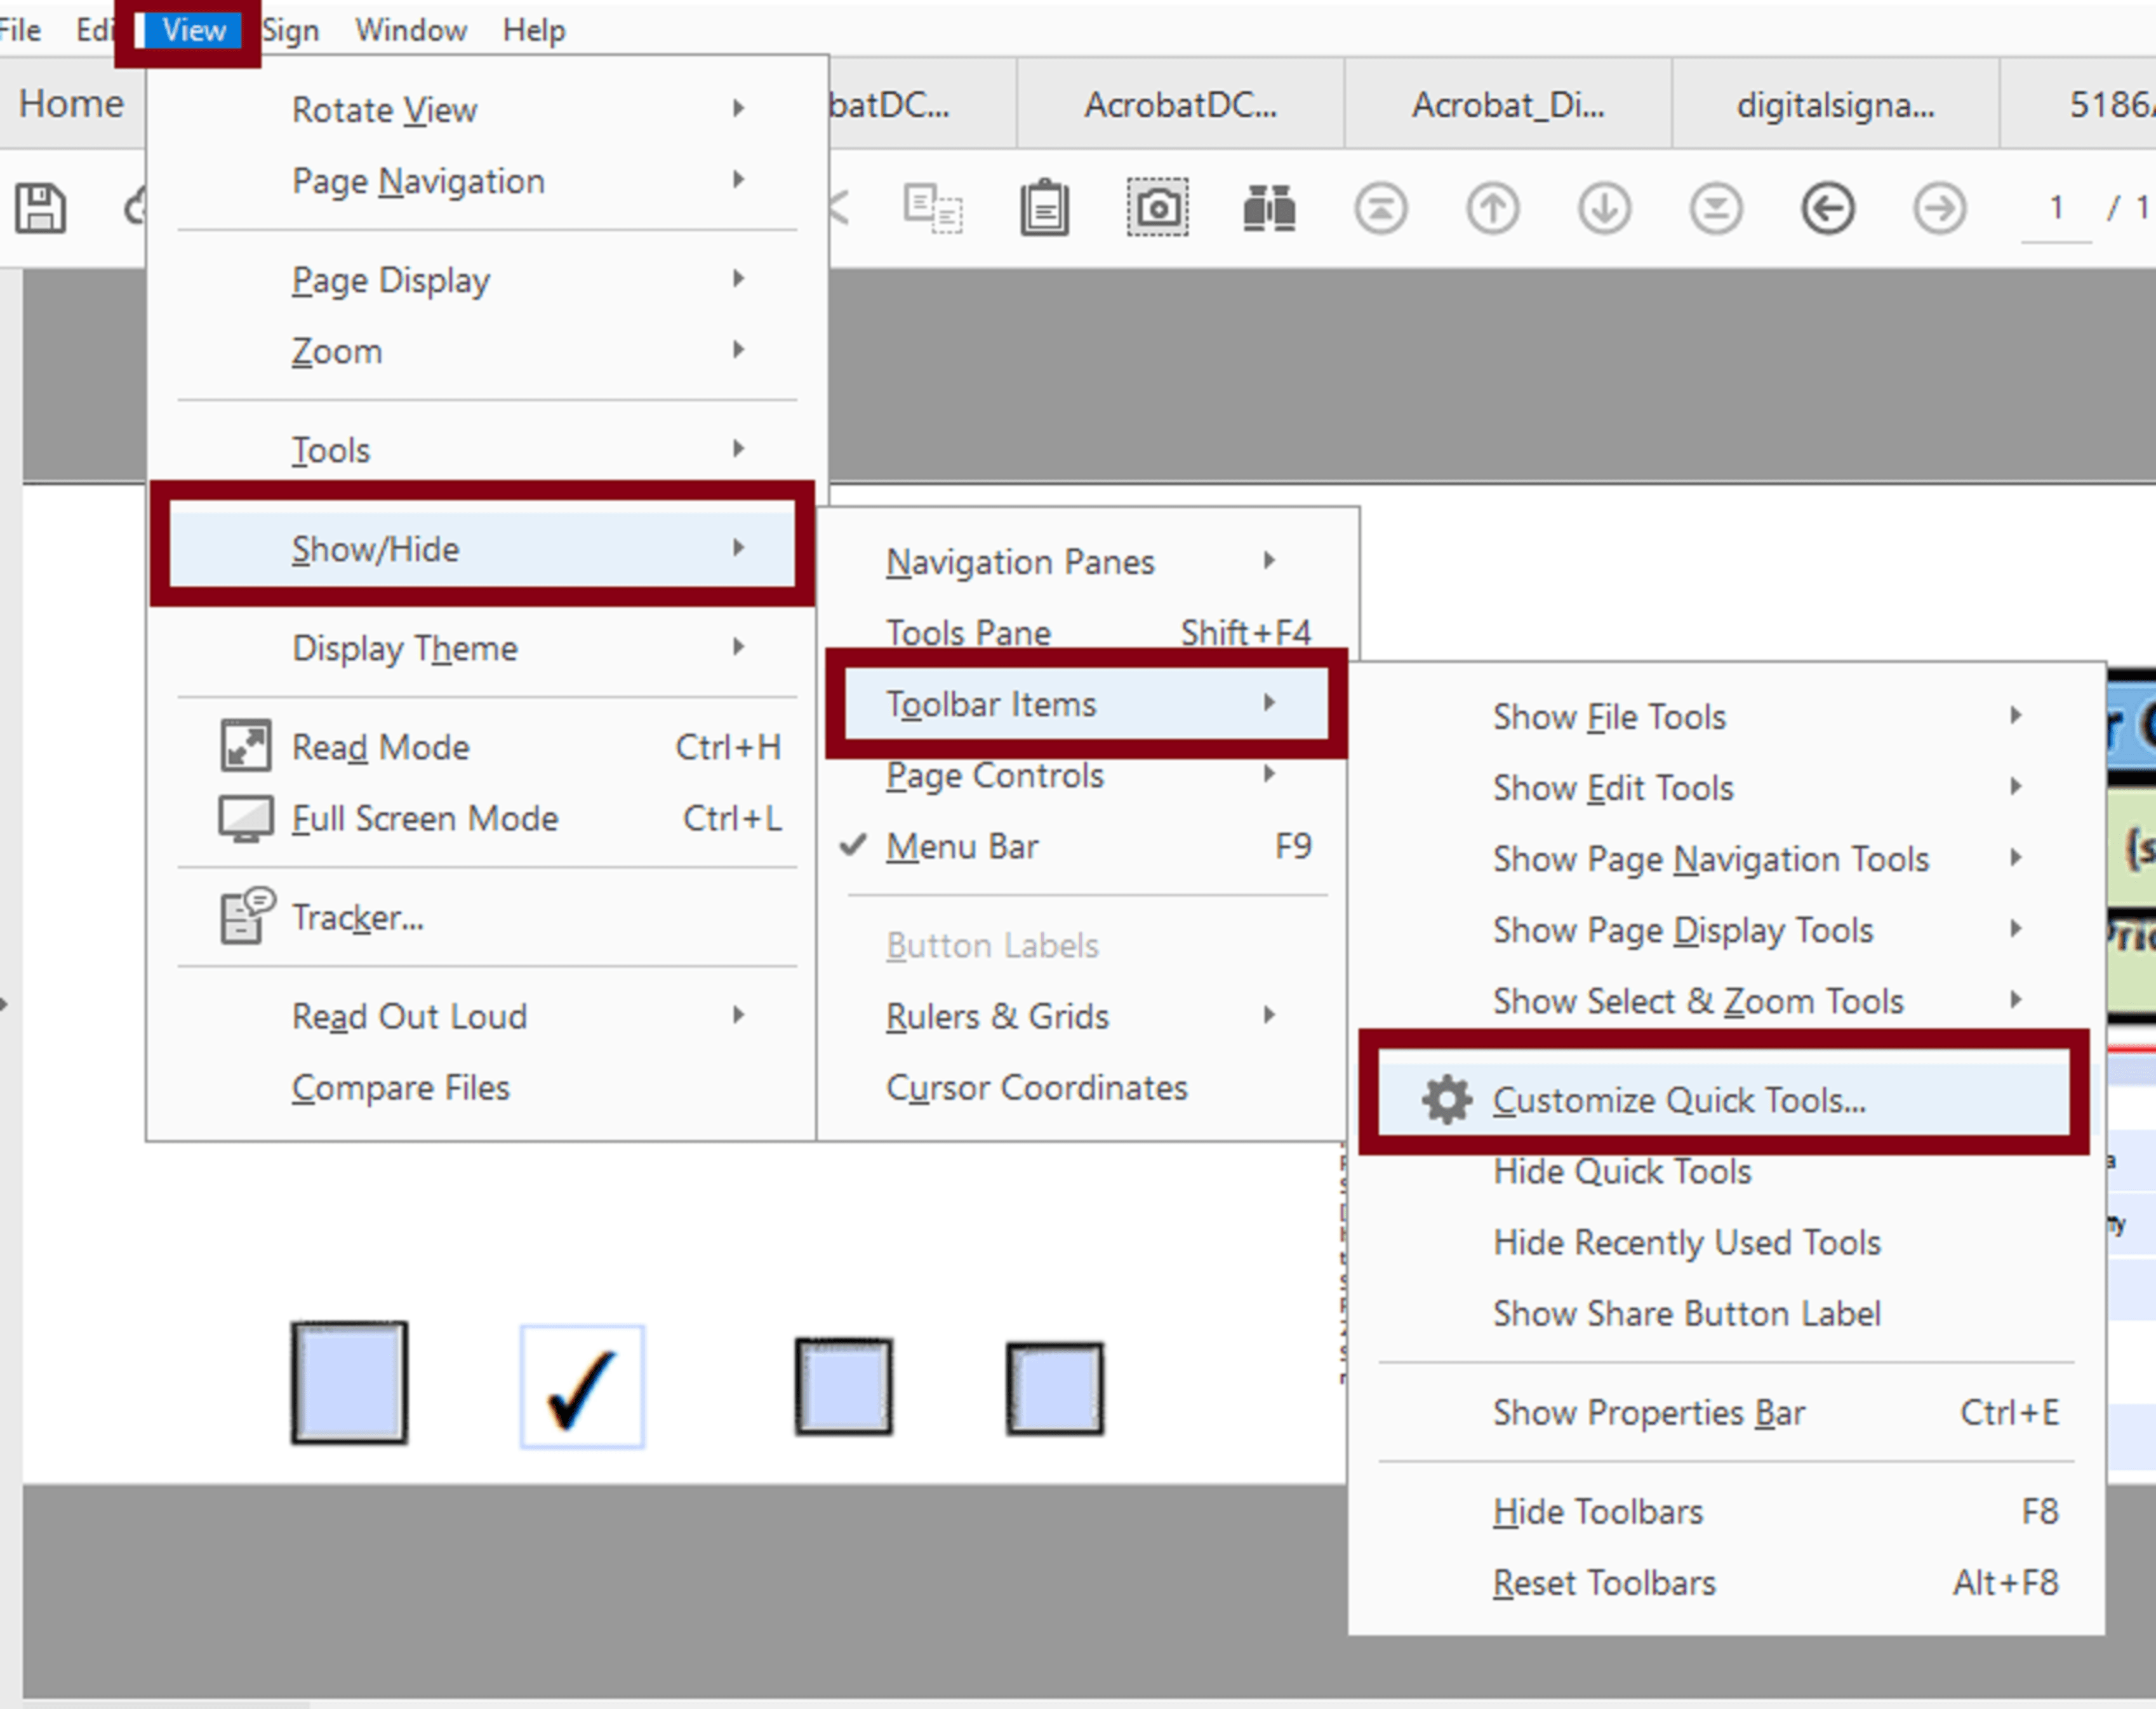Go to next page with the down-arrow icon

(x=1604, y=207)
